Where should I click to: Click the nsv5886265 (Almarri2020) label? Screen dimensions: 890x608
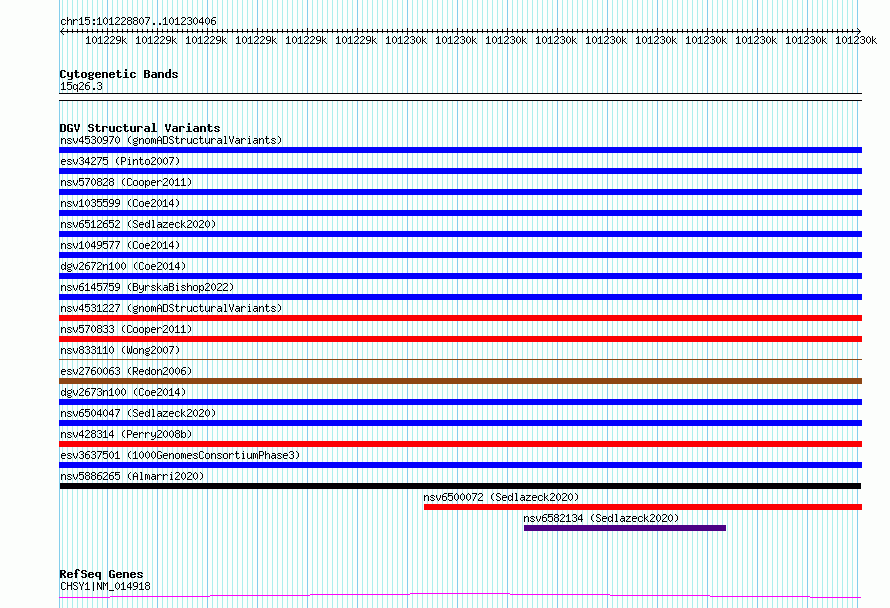coord(132,476)
